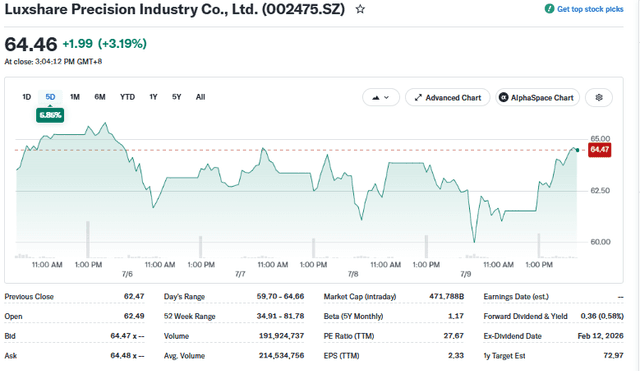The image size is (640, 371).
Task: Click the 65.00 y-axis price label
Action: tap(600, 139)
